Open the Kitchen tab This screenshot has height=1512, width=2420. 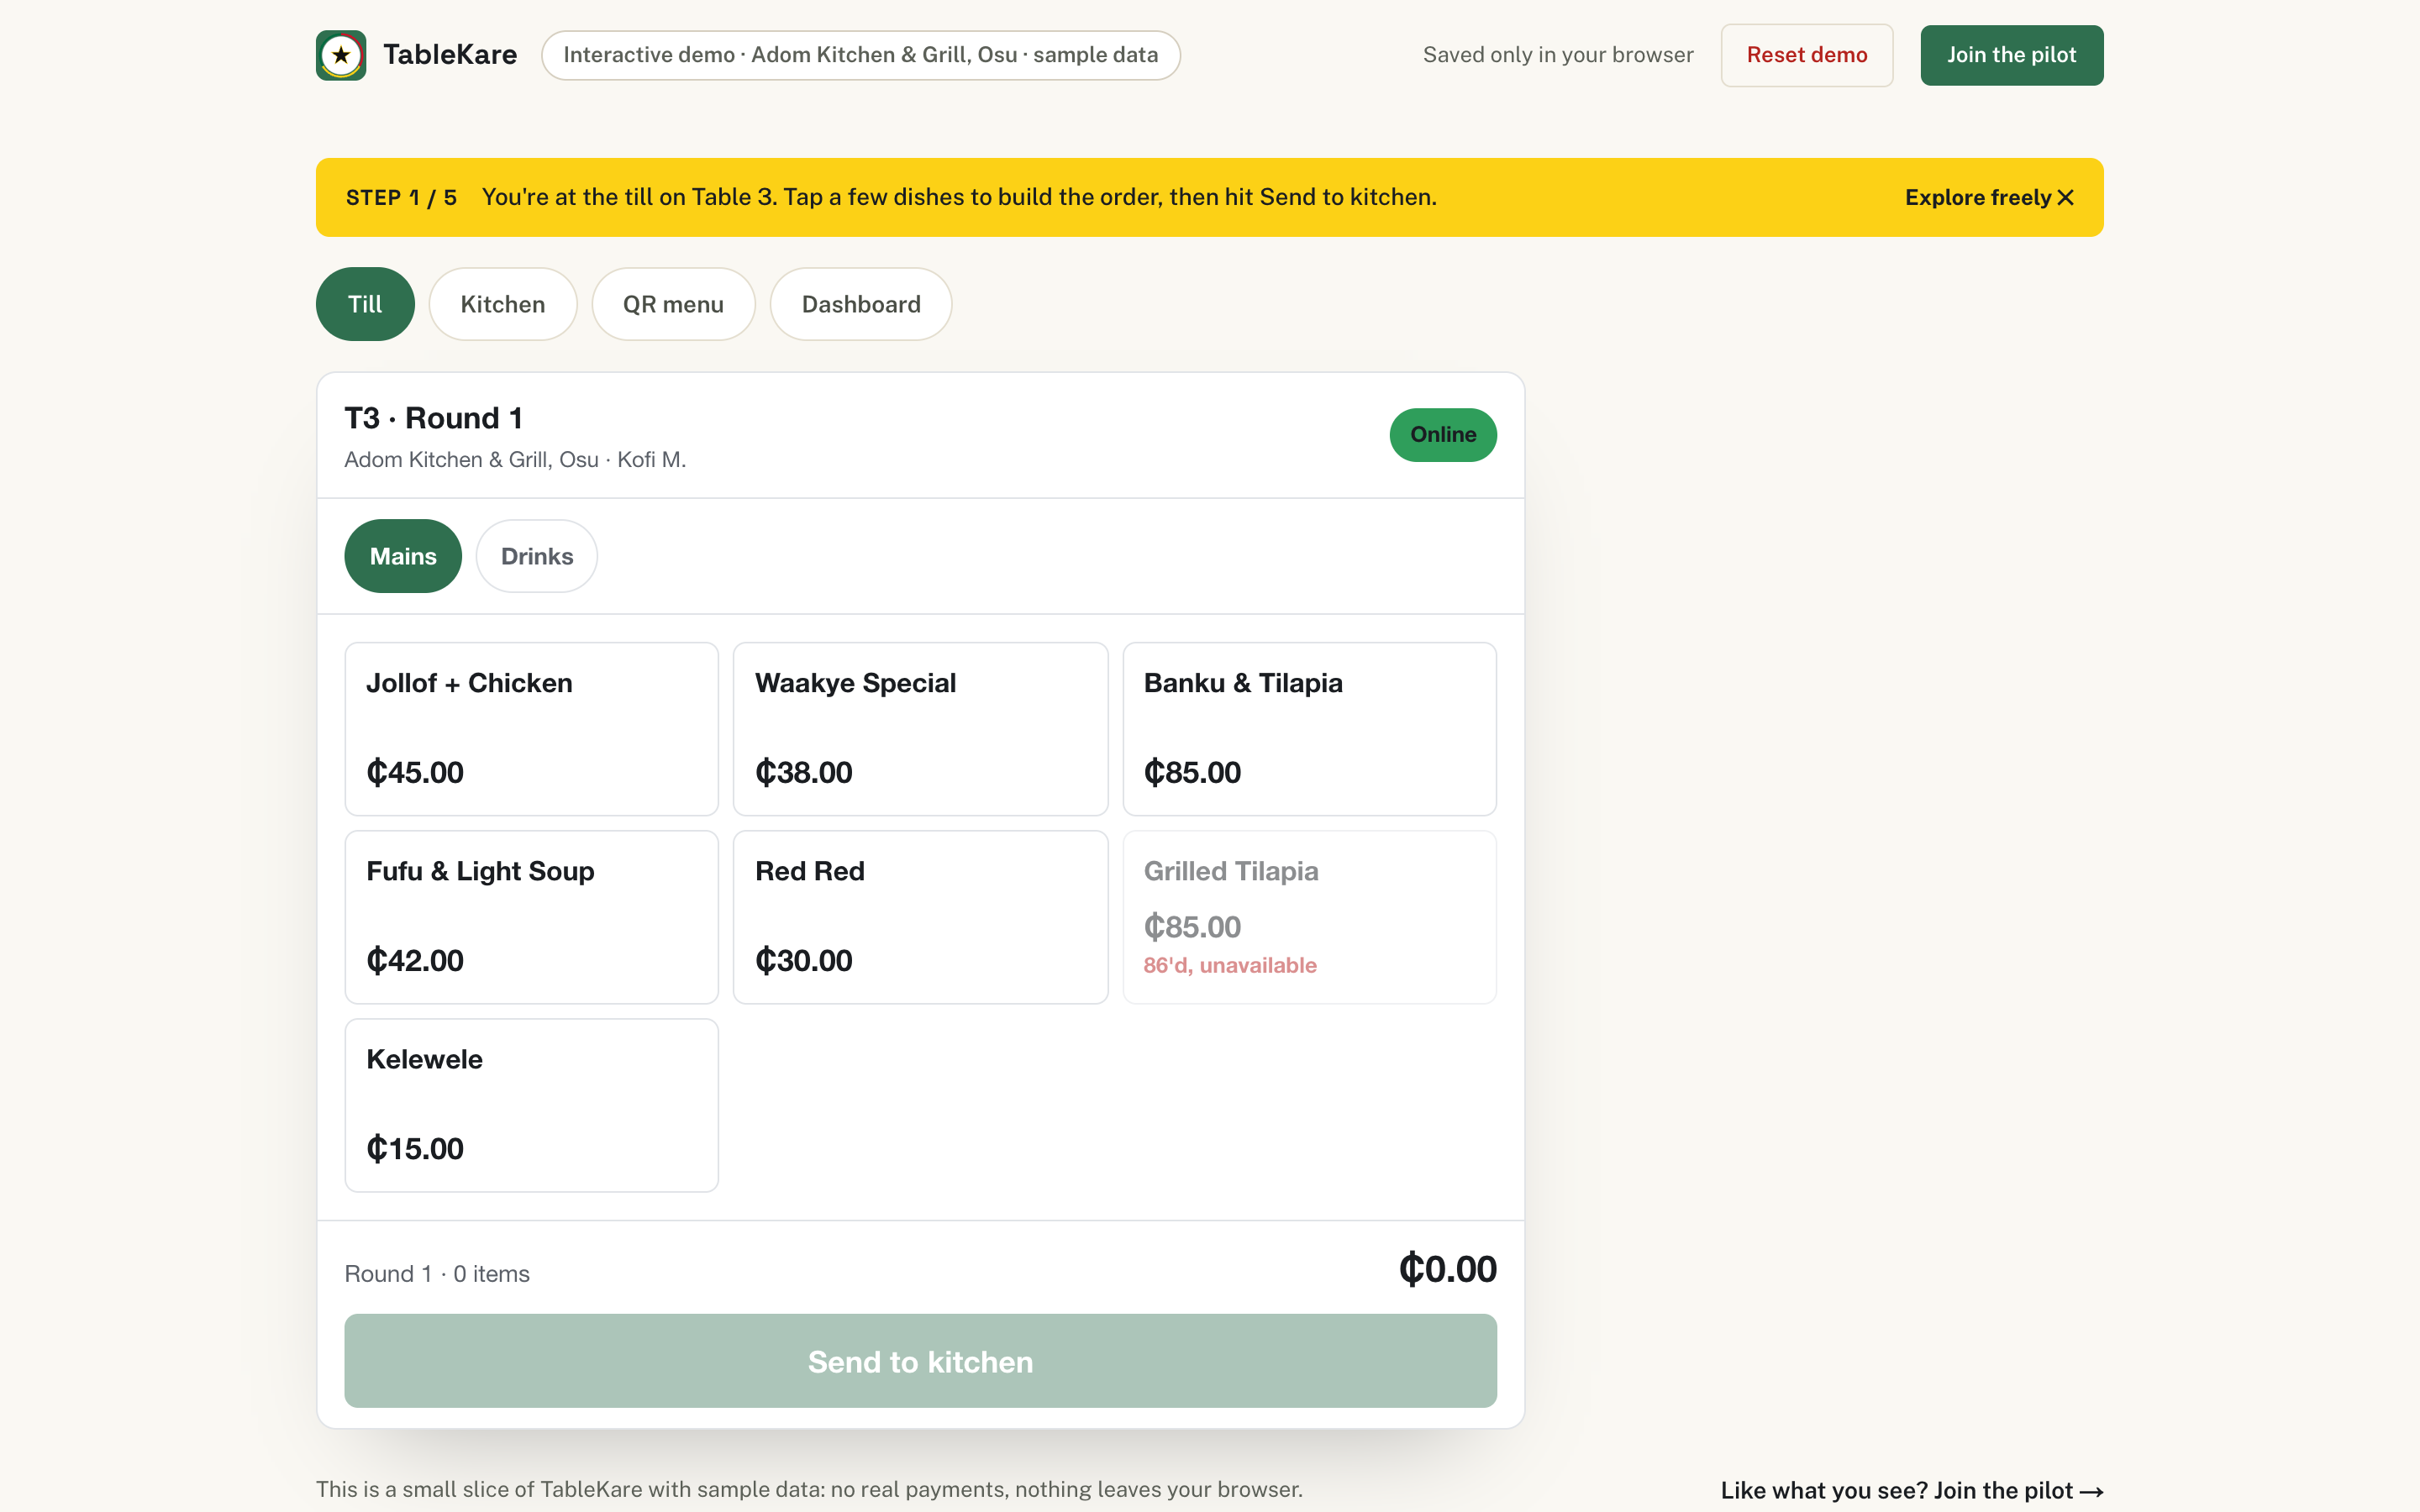click(503, 304)
